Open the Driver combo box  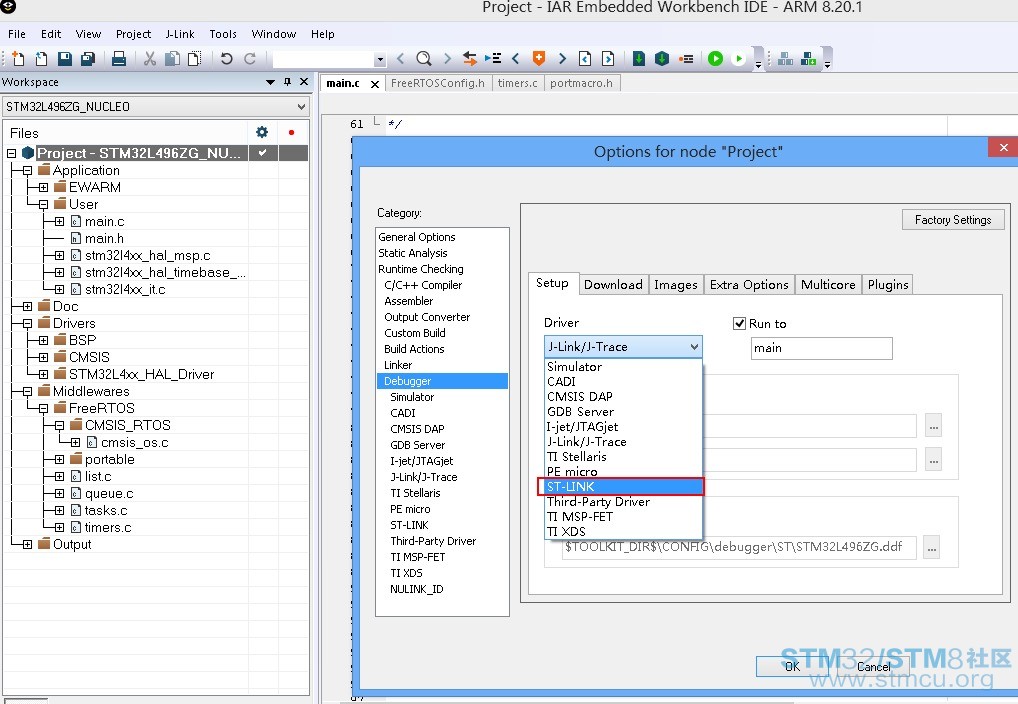[623, 347]
